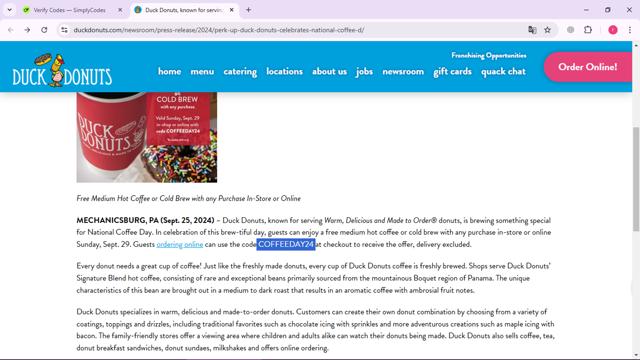Restore down the browser window
Viewport: 640px width, 360px height.
[x=608, y=10]
